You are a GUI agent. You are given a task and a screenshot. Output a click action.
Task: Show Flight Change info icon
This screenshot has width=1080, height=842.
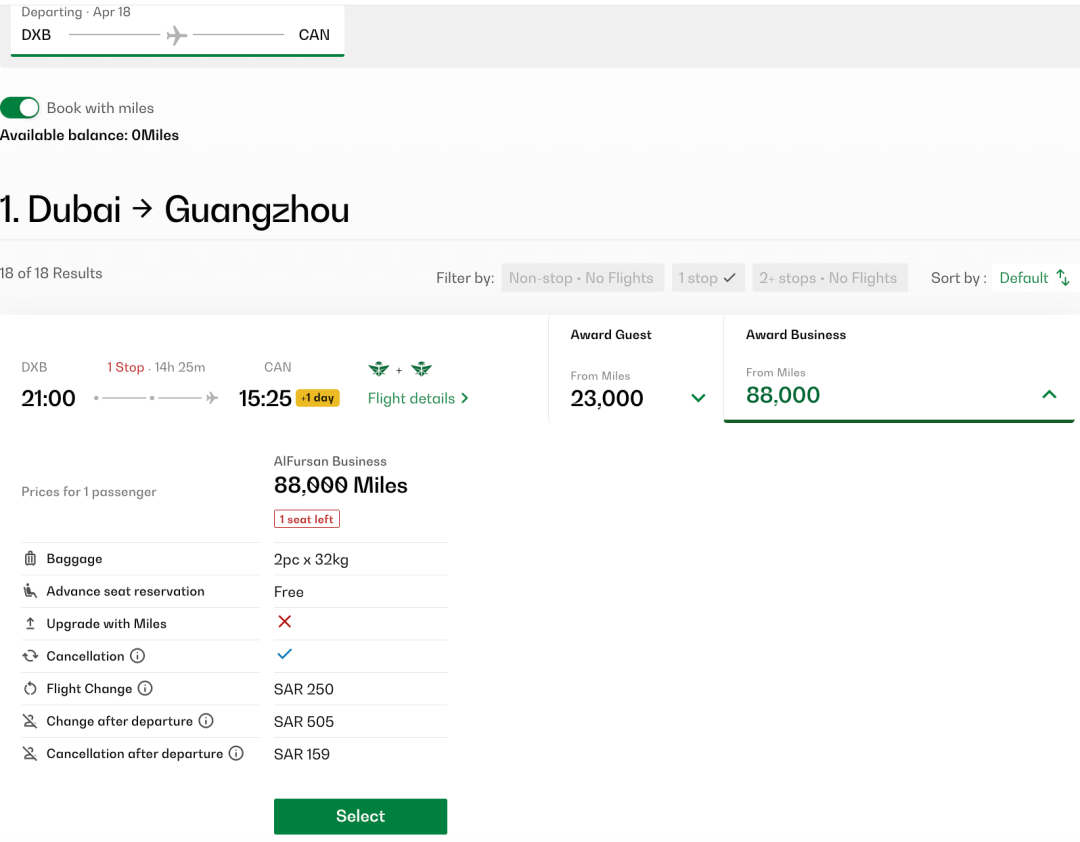(x=145, y=688)
